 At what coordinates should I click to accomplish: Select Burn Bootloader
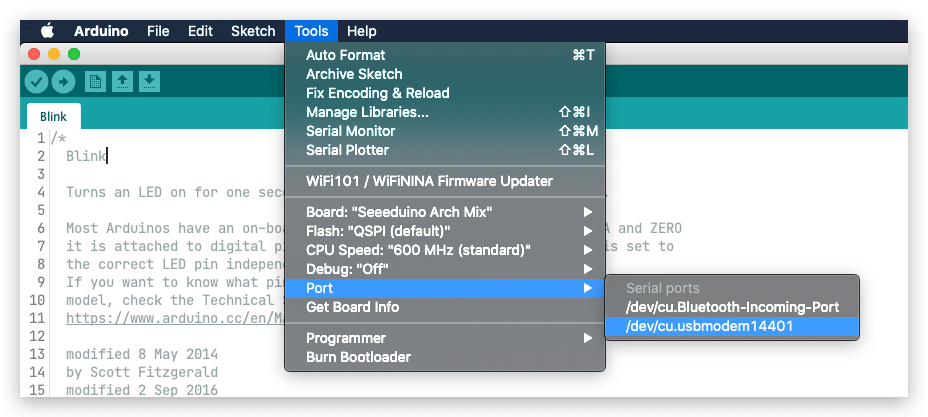(x=445, y=357)
